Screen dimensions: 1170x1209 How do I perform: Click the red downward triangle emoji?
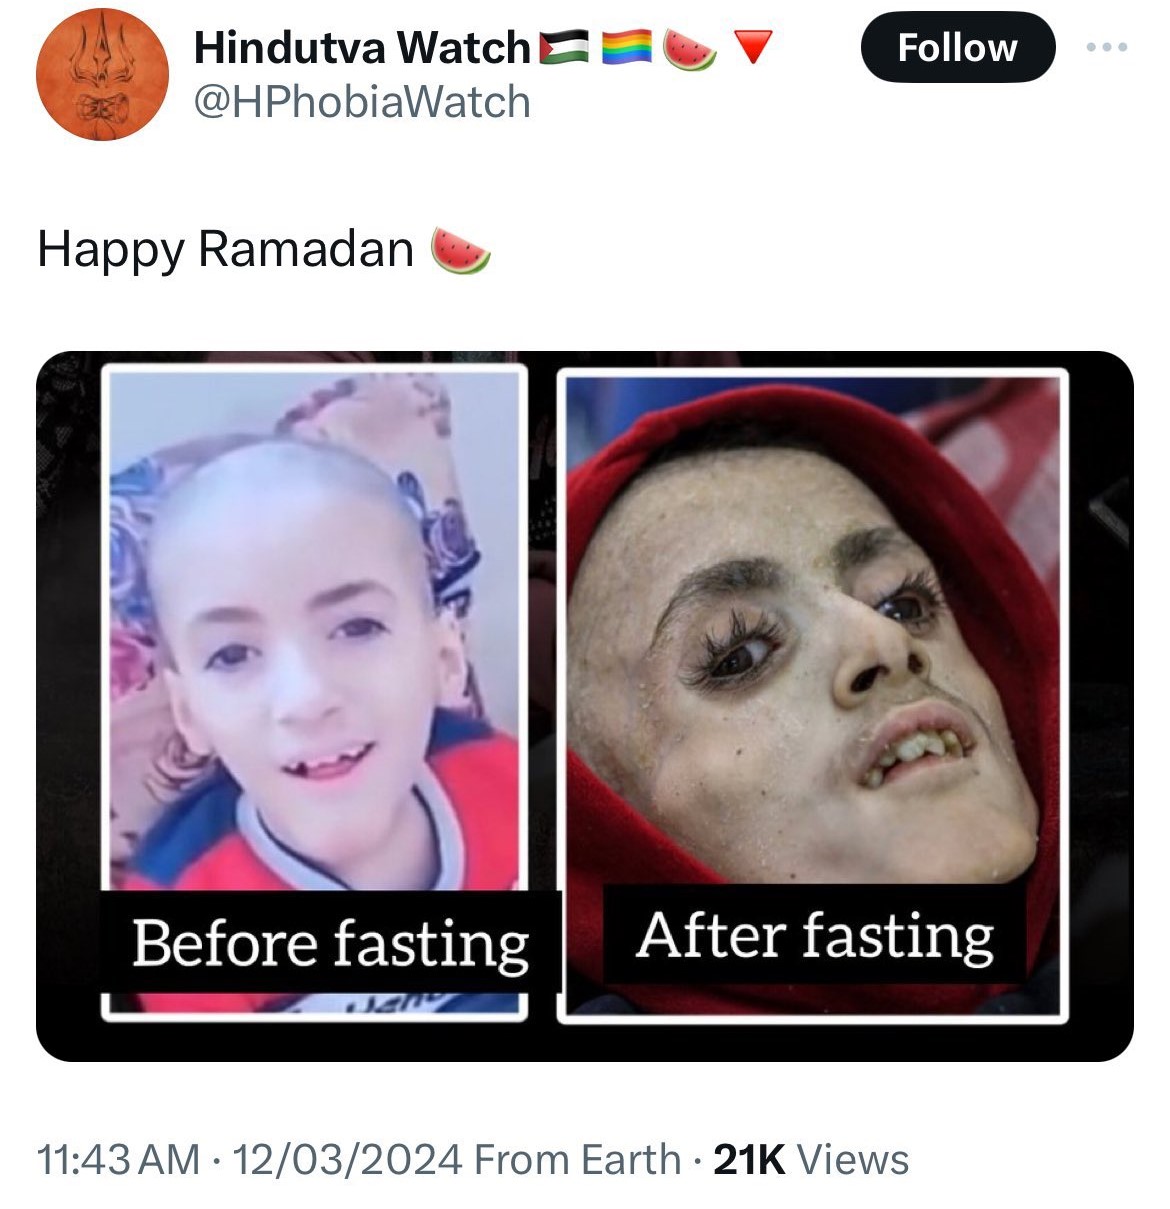(752, 46)
